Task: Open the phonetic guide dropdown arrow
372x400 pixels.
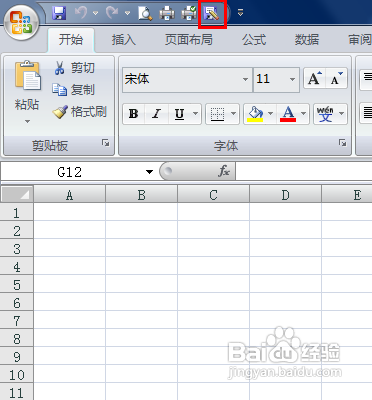Action: [342, 114]
